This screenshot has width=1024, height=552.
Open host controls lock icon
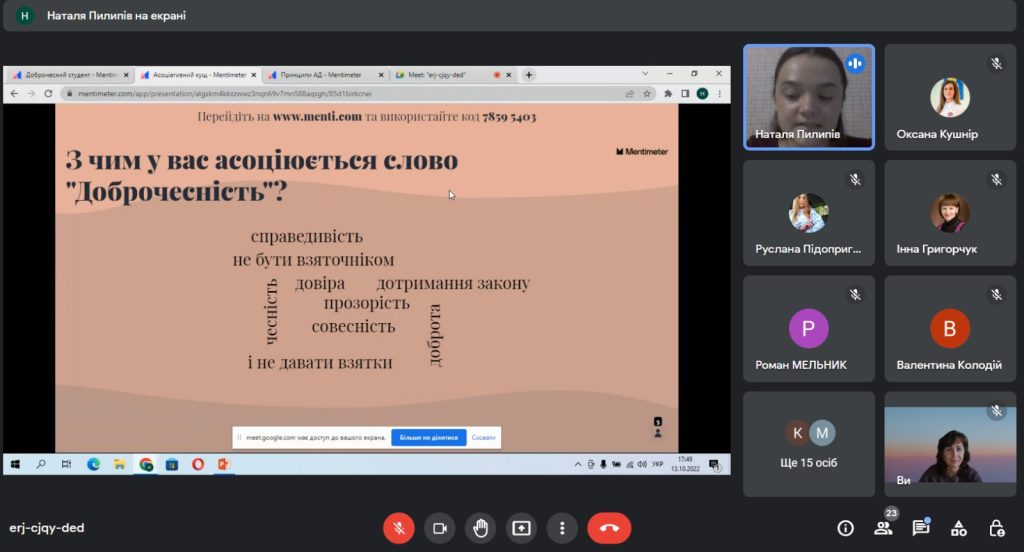click(x=996, y=528)
